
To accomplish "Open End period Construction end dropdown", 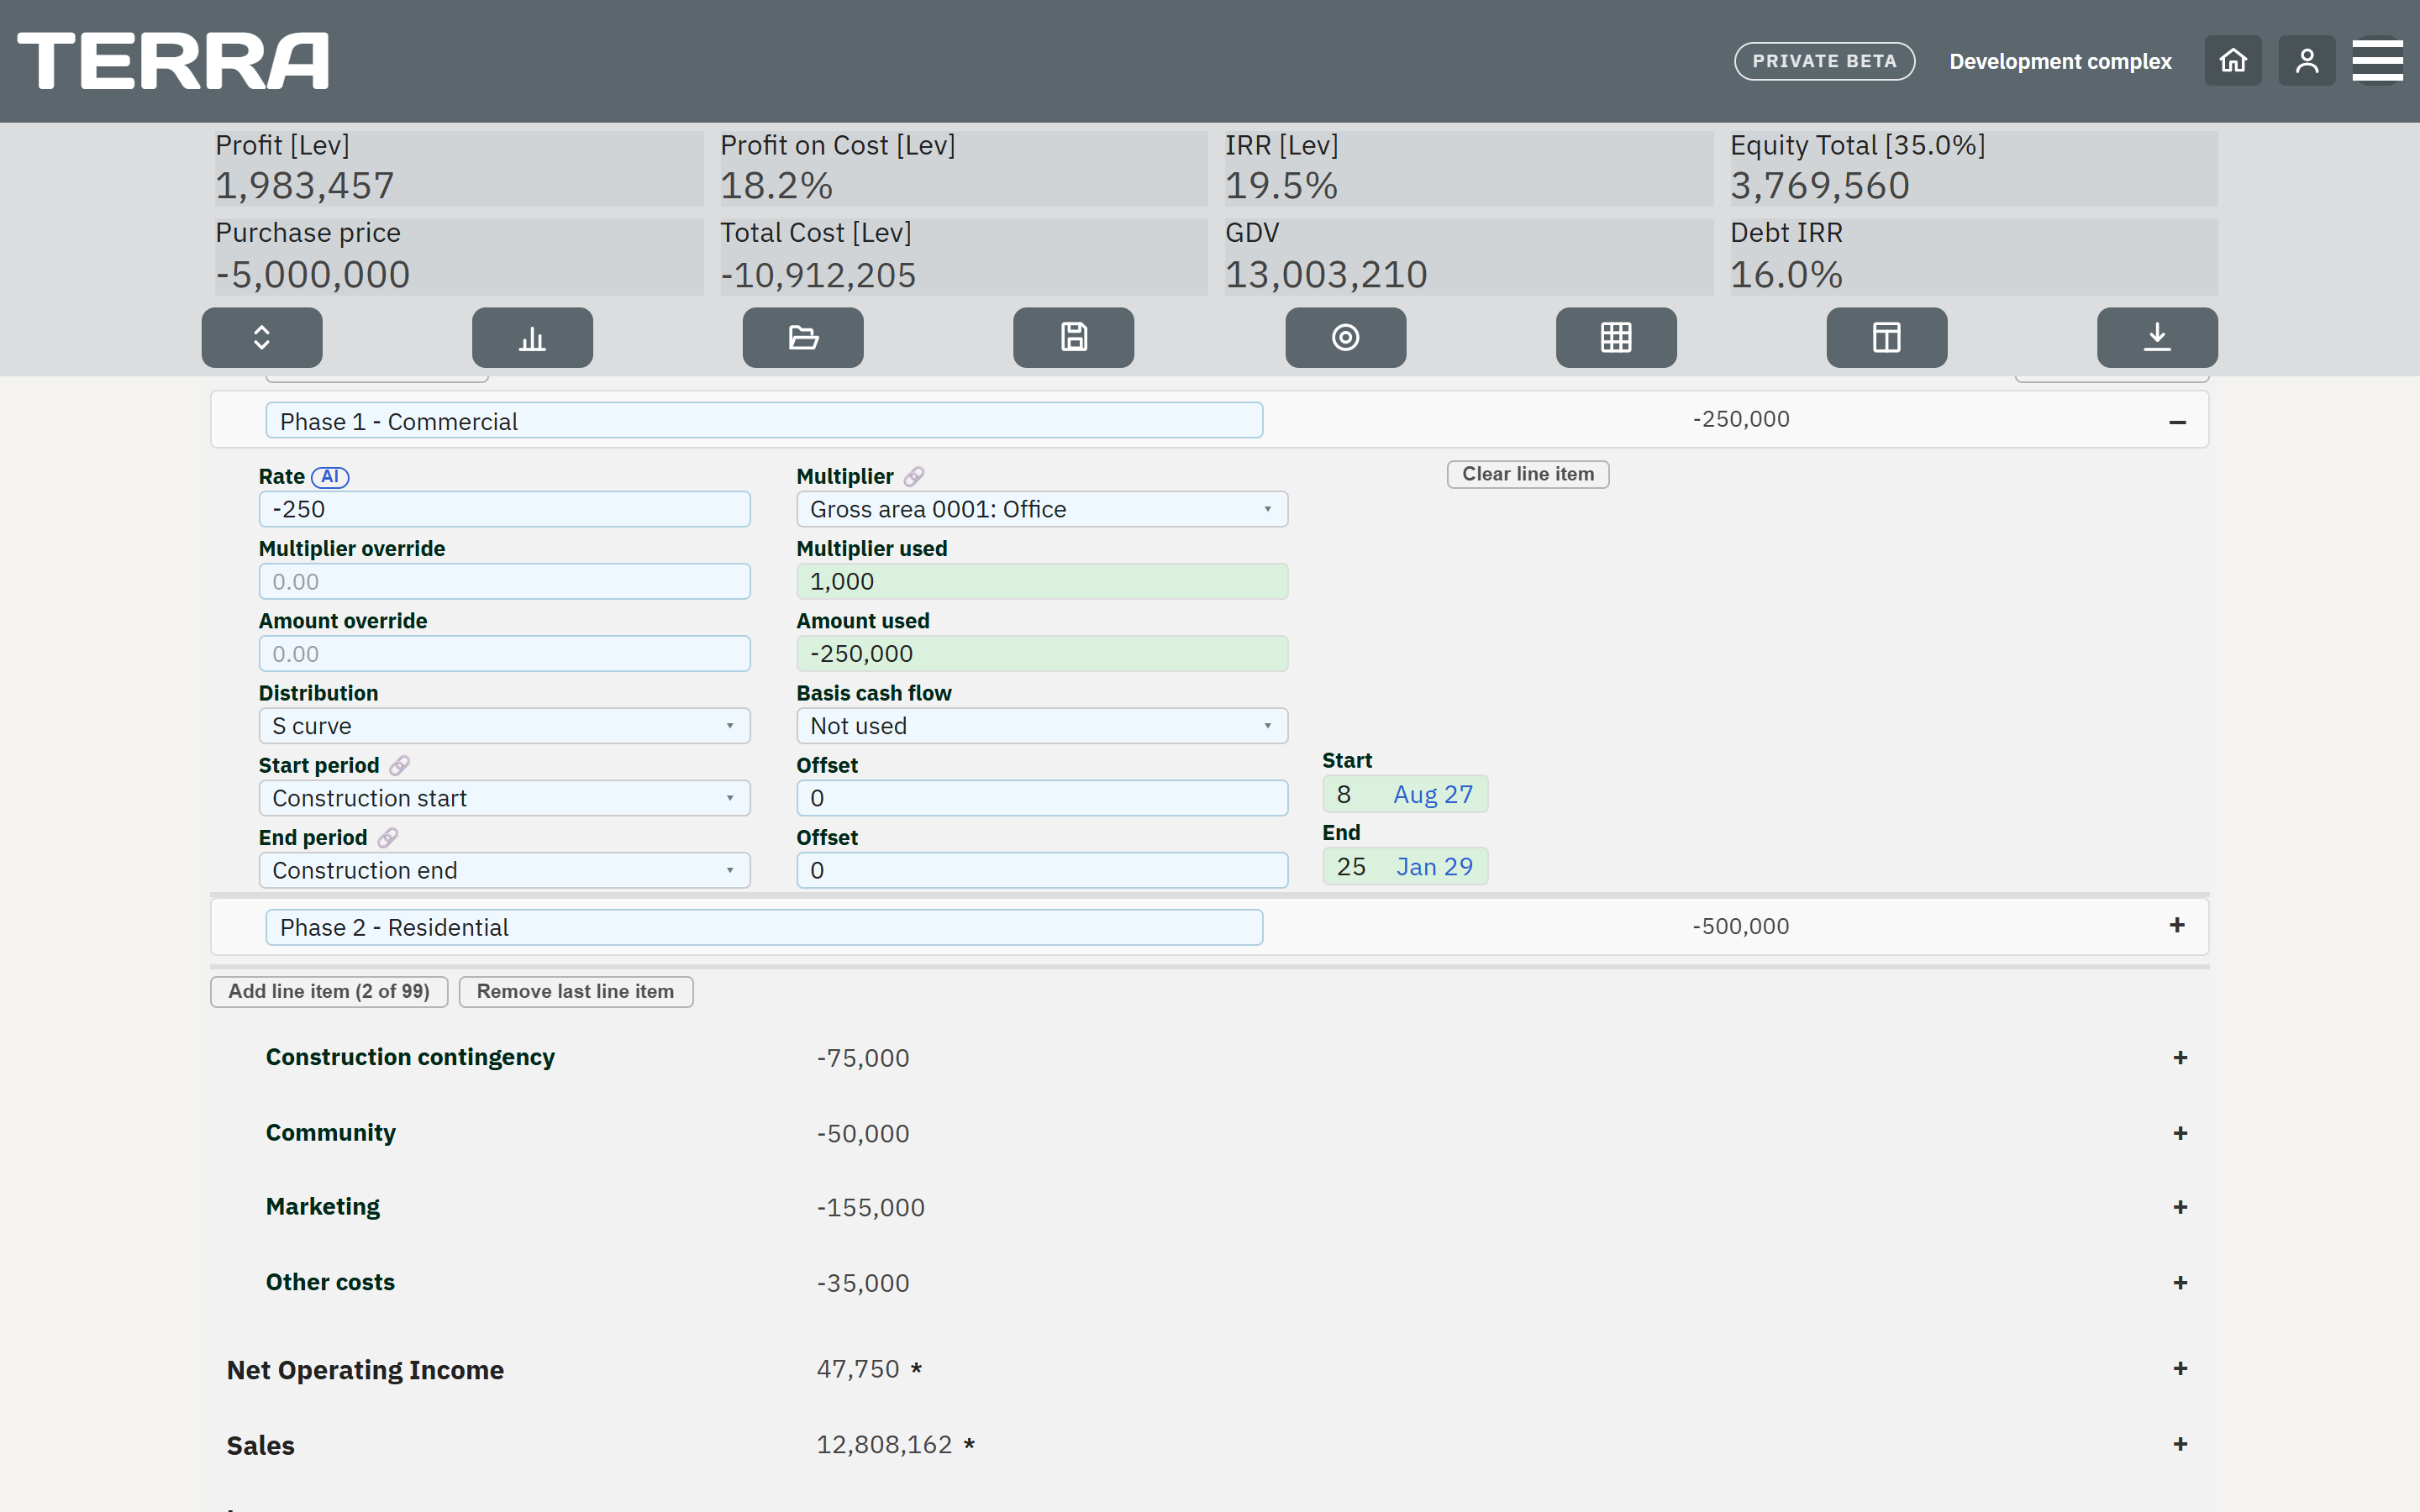I will tap(504, 870).
